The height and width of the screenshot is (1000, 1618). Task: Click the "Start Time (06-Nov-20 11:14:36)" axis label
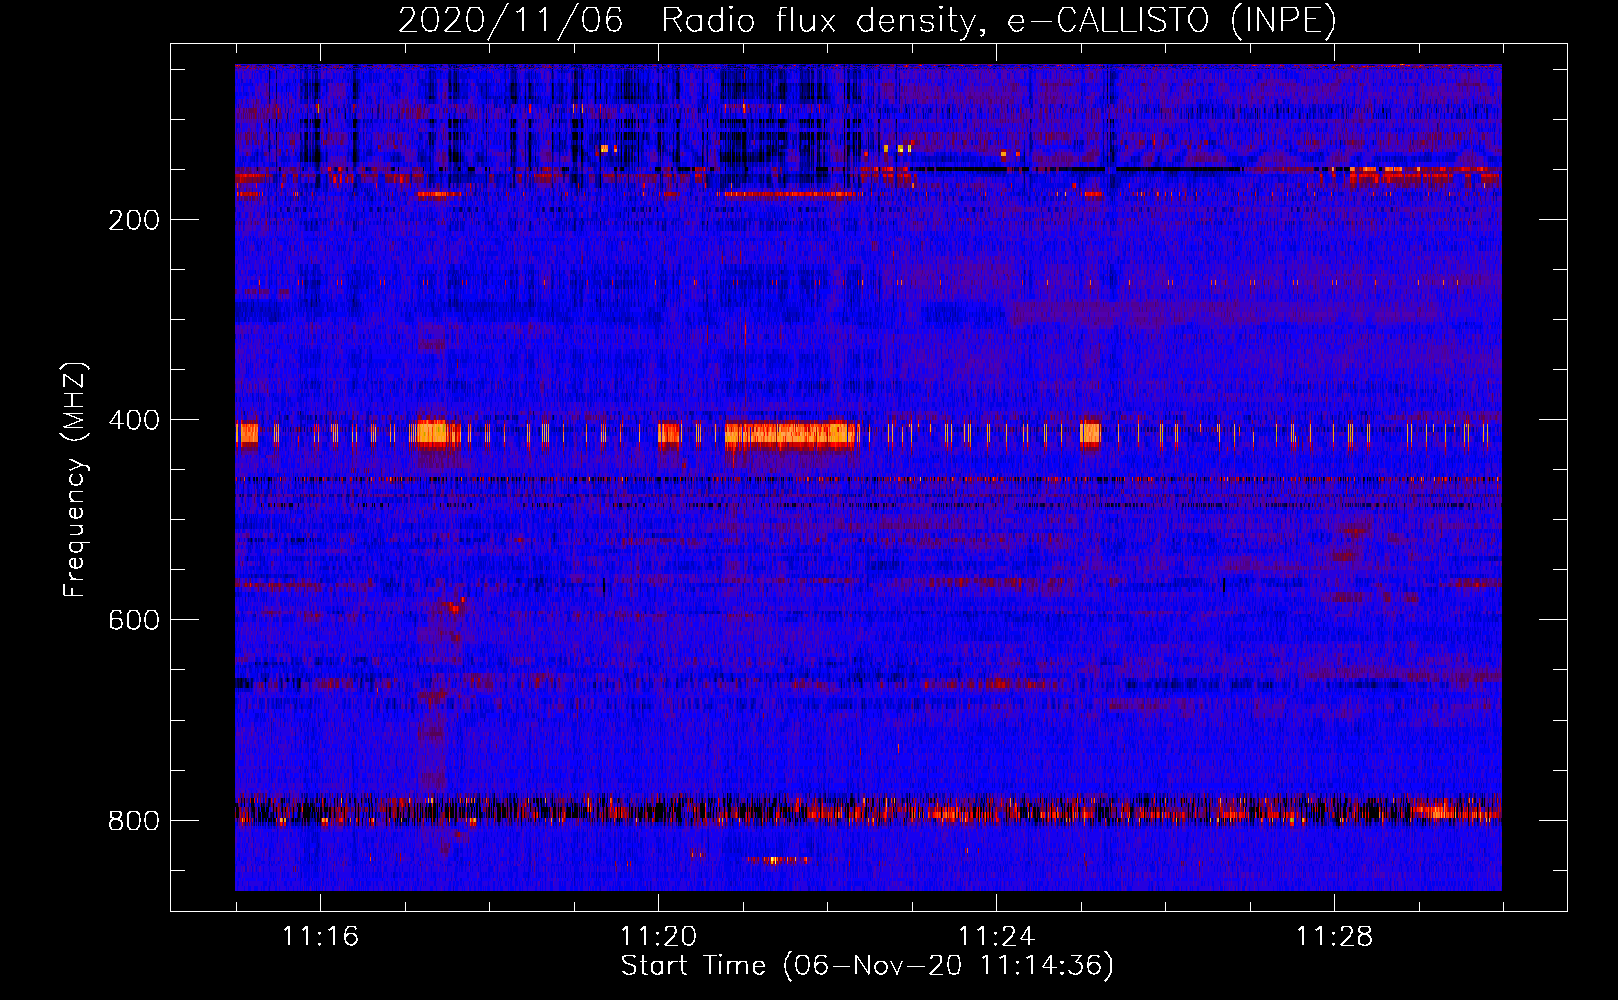tap(867, 966)
